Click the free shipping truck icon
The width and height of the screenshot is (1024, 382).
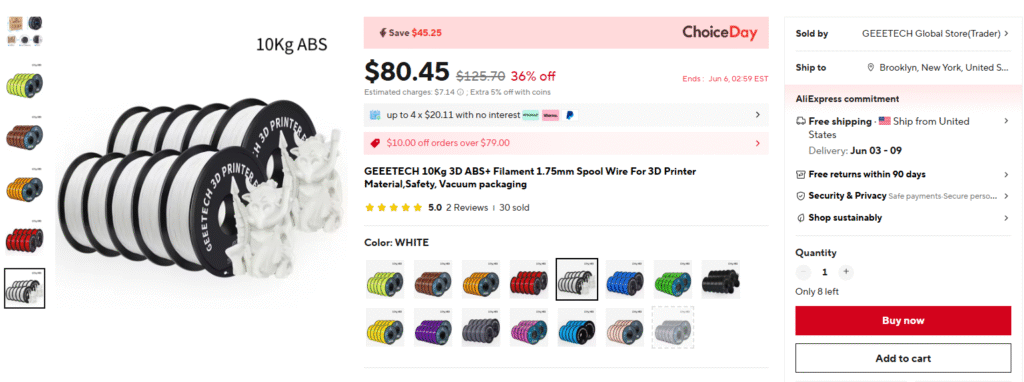click(x=801, y=121)
